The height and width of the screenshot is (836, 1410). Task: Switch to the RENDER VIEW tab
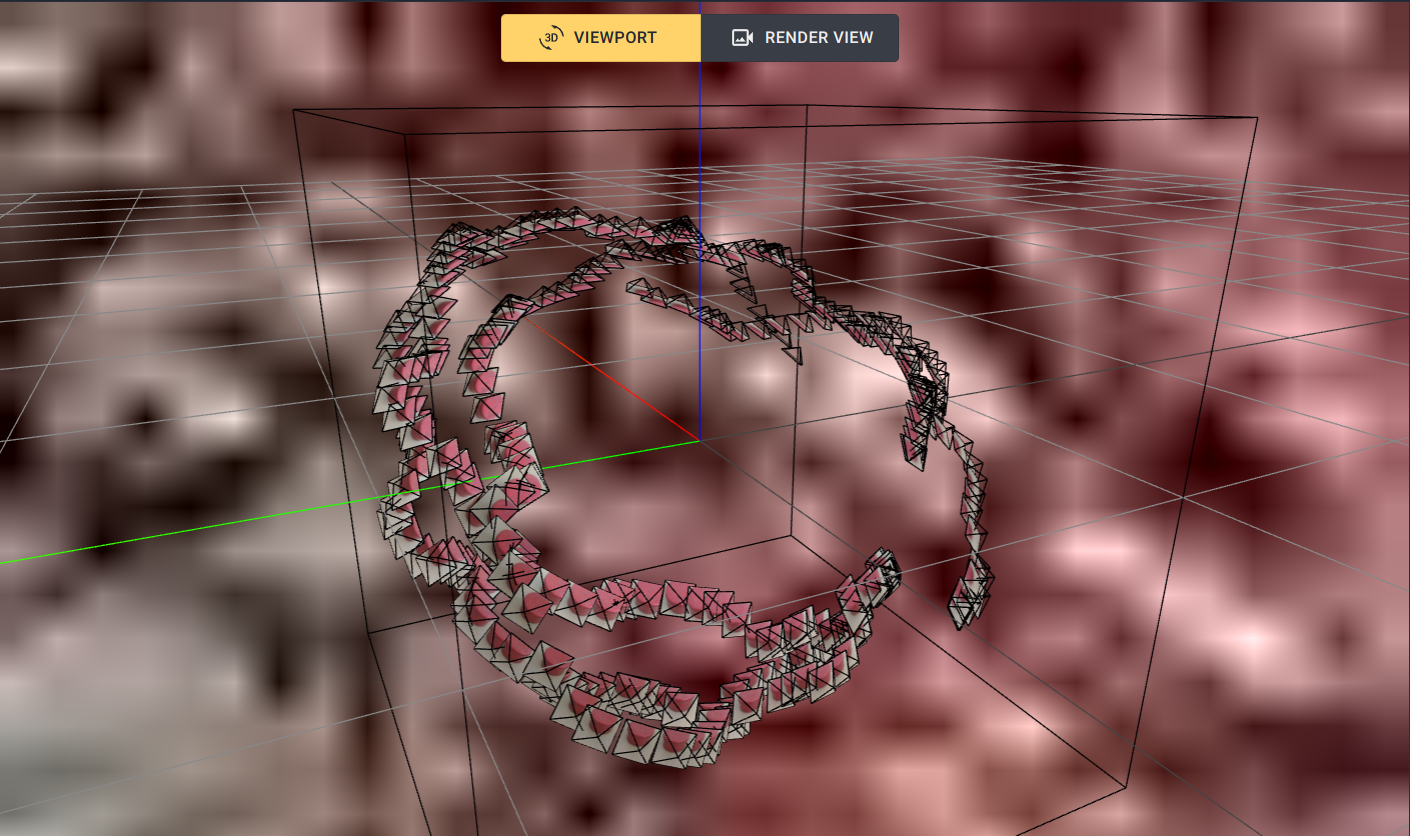point(800,37)
